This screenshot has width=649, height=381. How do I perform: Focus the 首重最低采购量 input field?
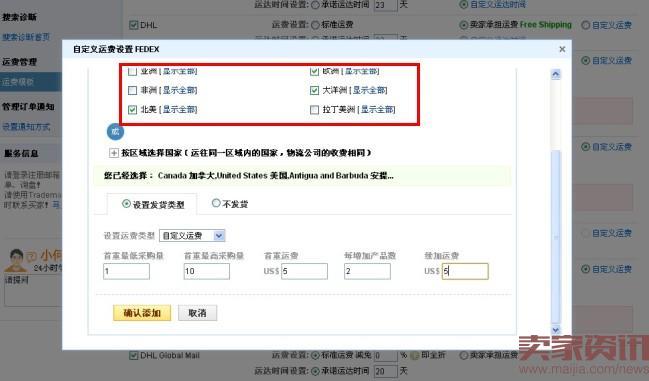pyautogui.click(x=126, y=271)
